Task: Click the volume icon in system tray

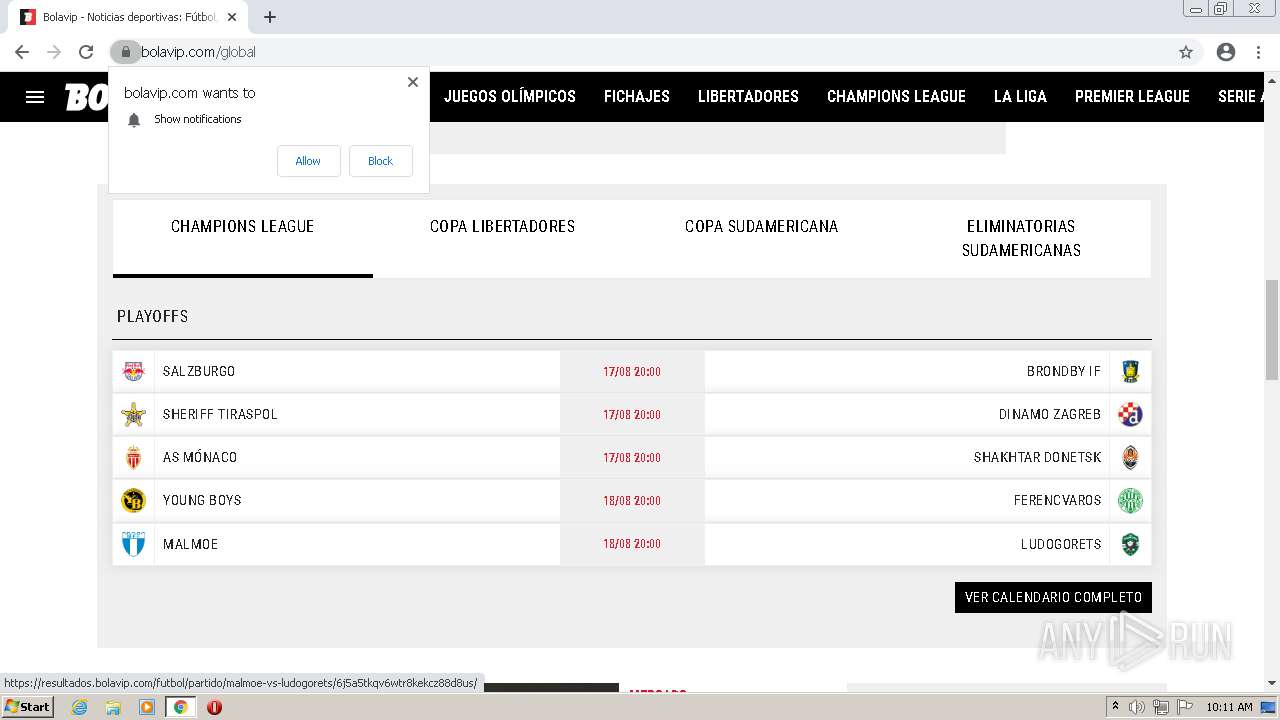Action: pyautogui.click(x=1137, y=707)
